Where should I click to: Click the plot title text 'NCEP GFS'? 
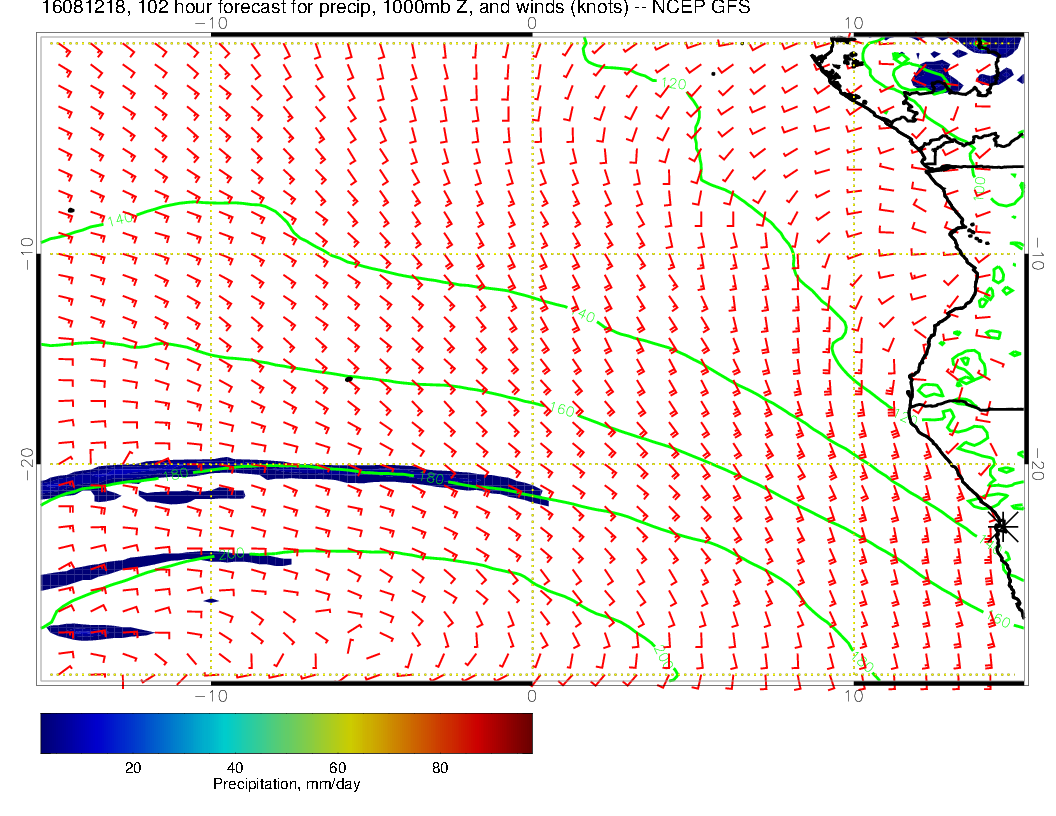[712, 8]
